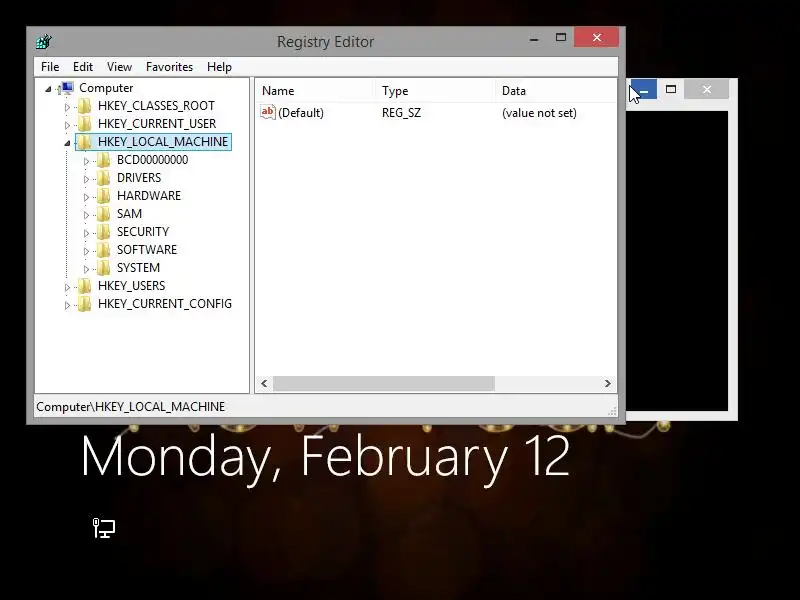Image resolution: width=800 pixels, height=600 pixels.
Task: Click the (value not set) data cell
Action: point(539,113)
